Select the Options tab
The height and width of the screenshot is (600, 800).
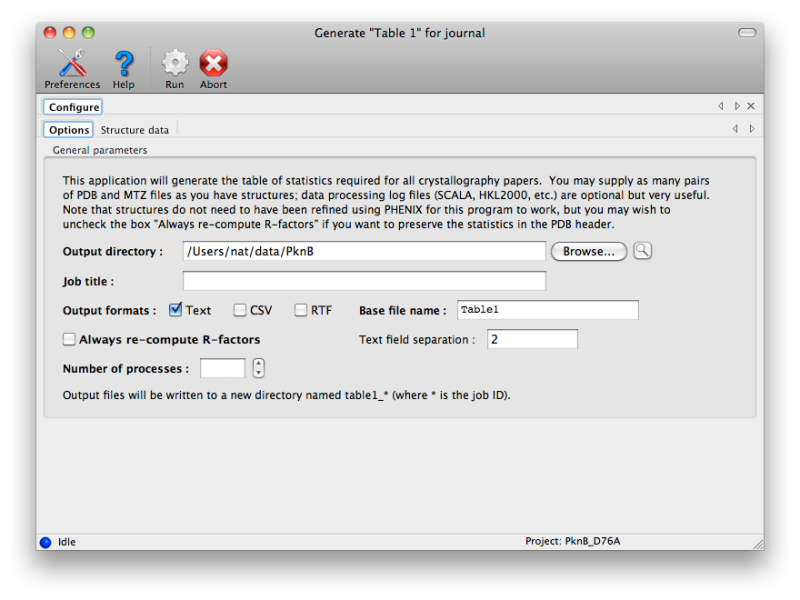coord(68,129)
